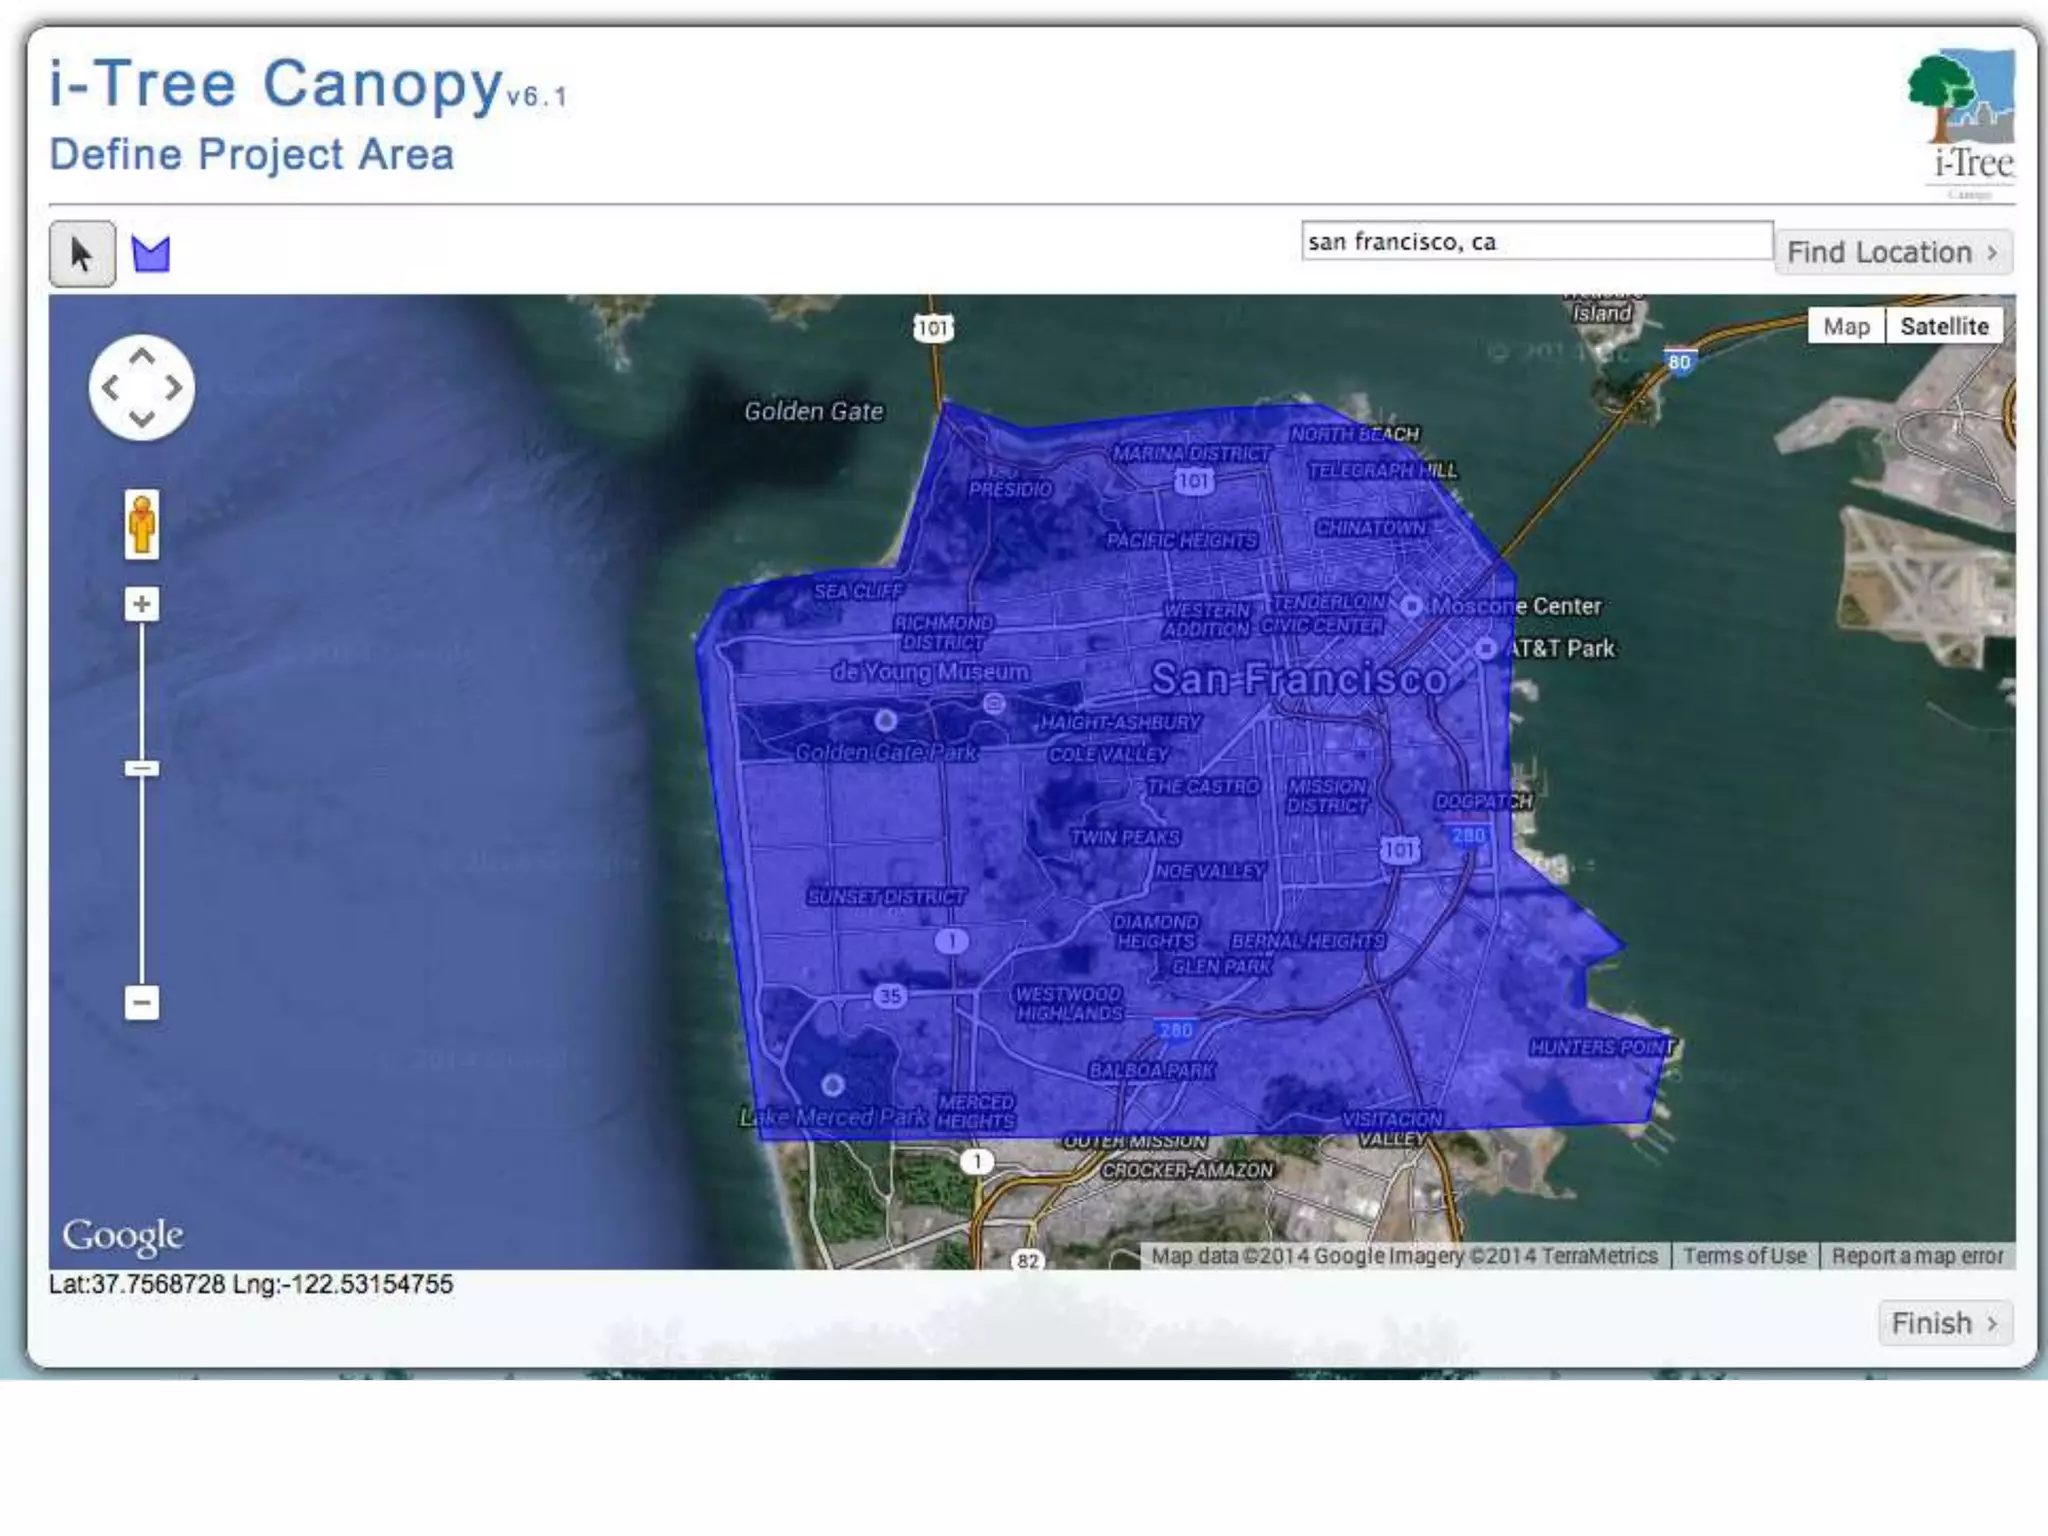Pan map down with arrow control
The width and height of the screenshot is (2048, 1536).
tap(142, 419)
